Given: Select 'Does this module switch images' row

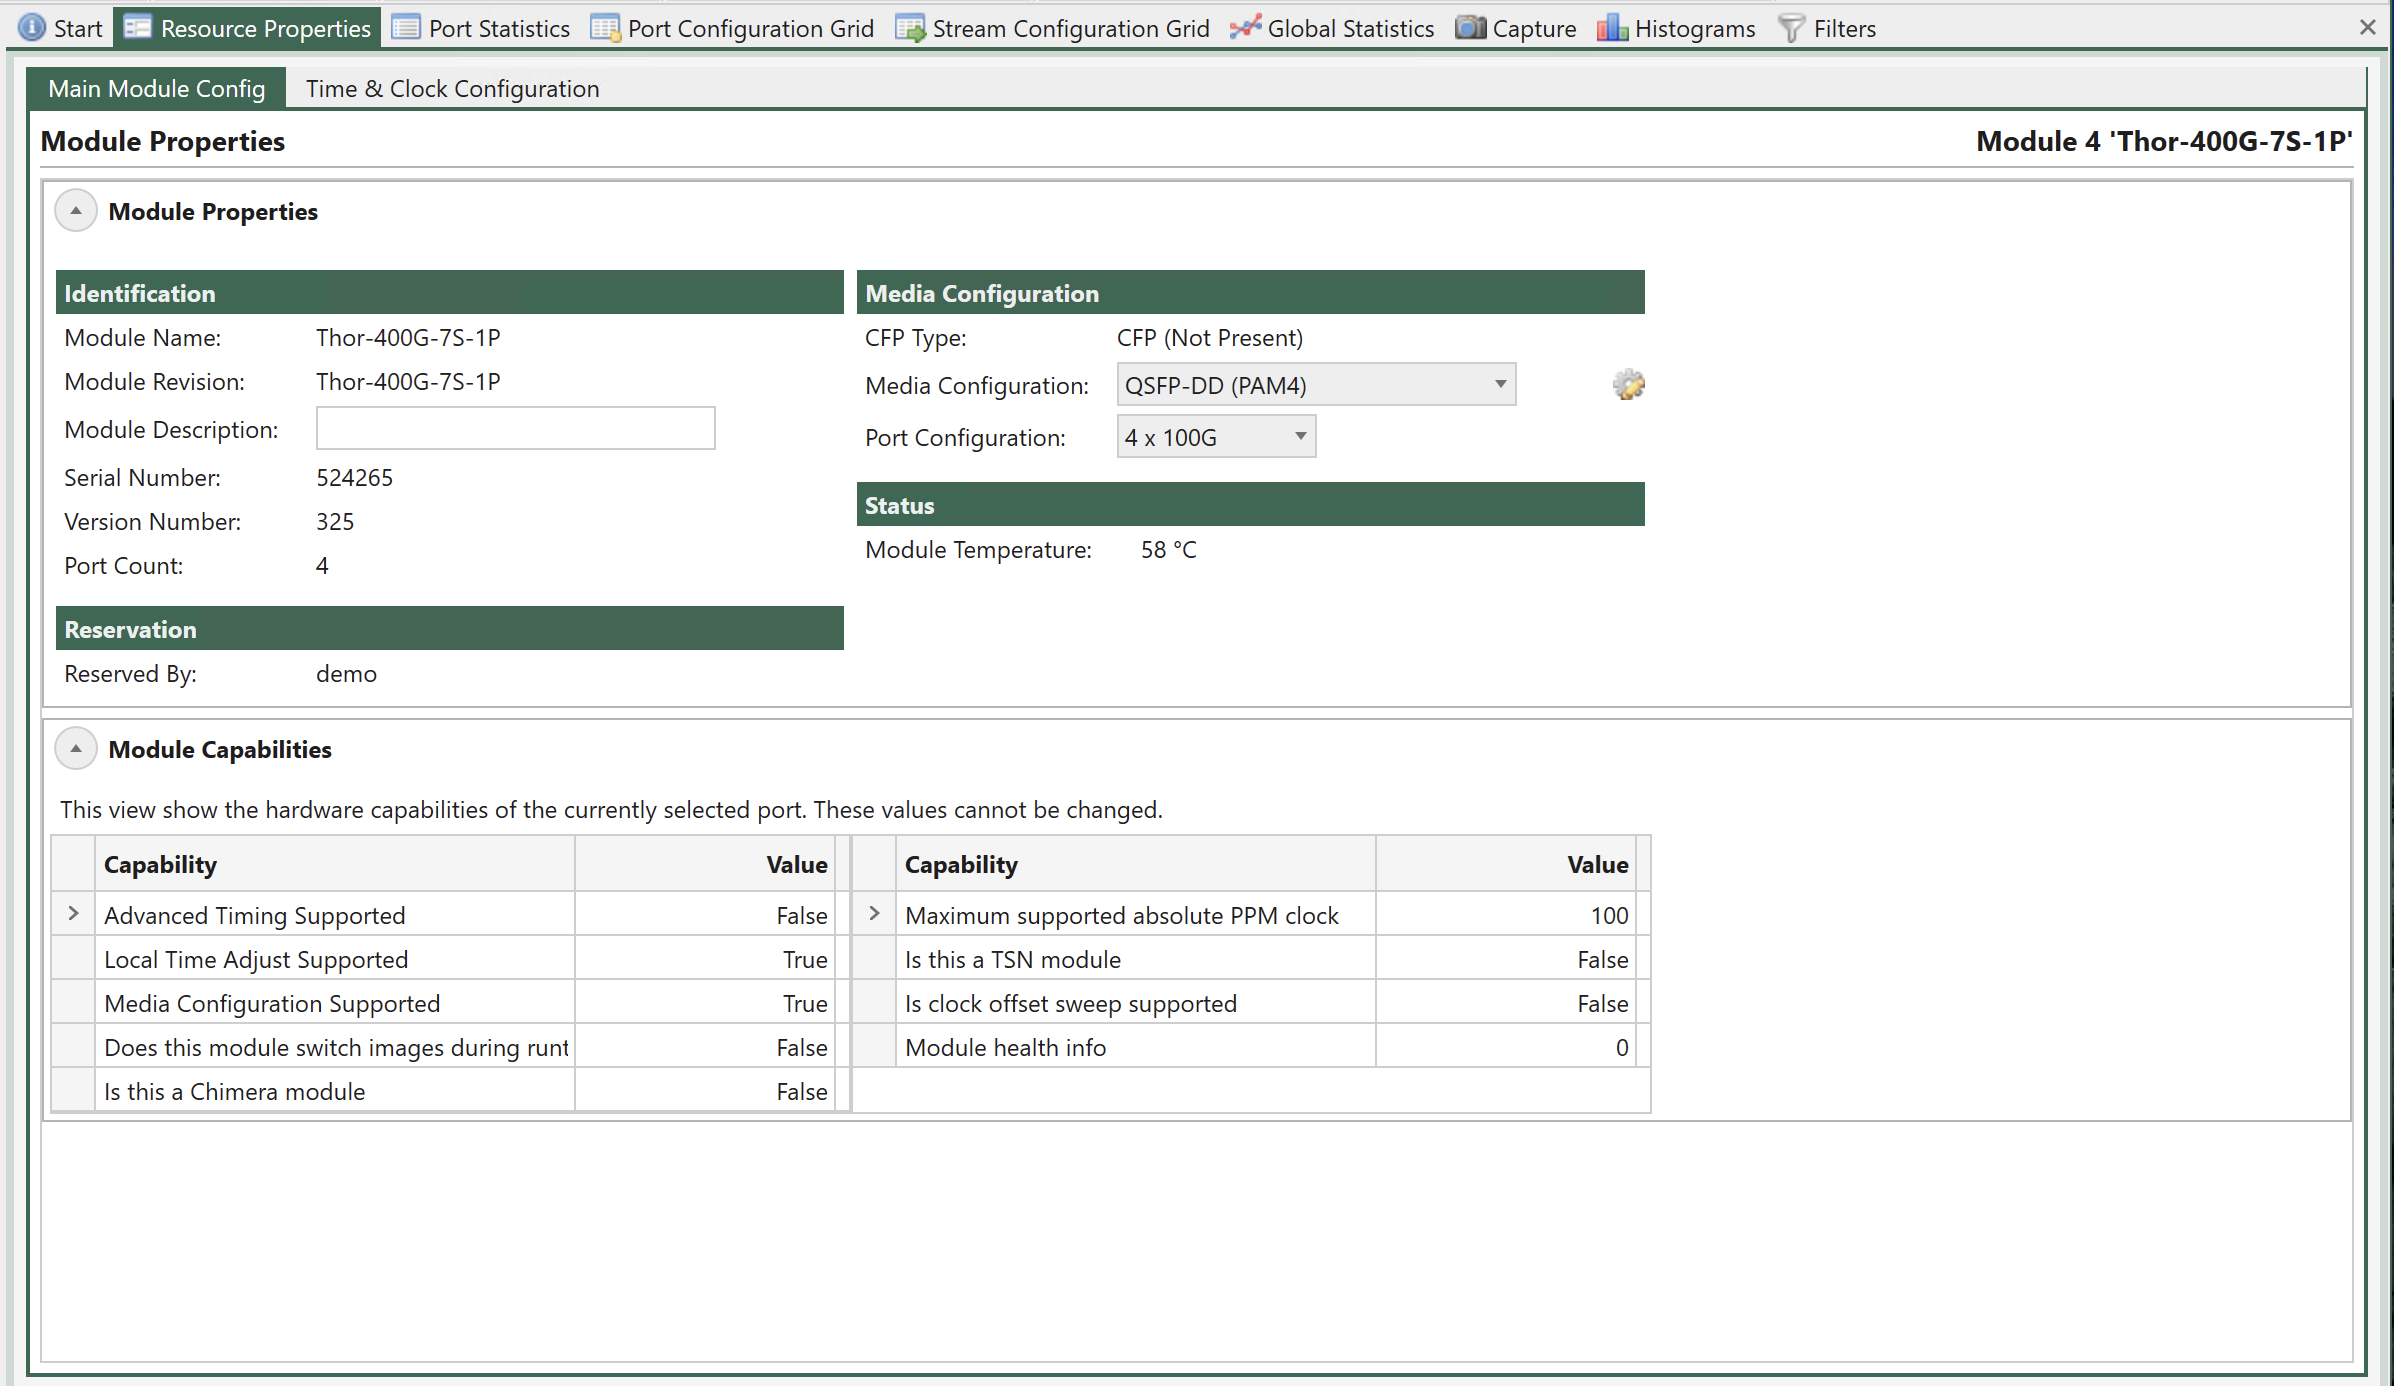Looking at the screenshot, I should 450,1047.
